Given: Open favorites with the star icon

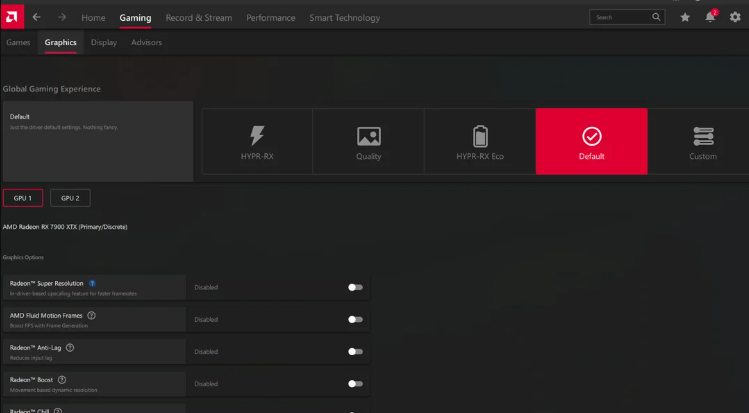Looking at the screenshot, I should click(x=685, y=17).
